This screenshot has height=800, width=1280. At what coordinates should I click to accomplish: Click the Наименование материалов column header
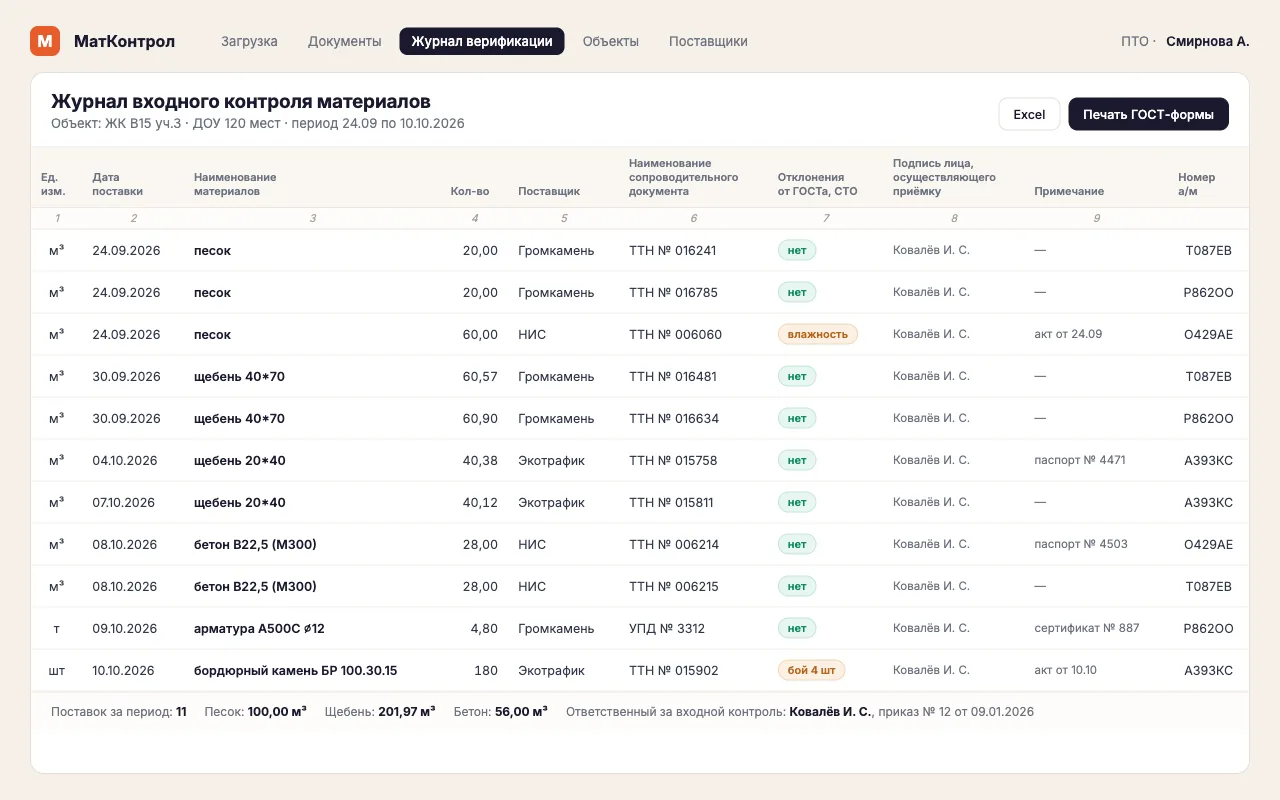235,184
